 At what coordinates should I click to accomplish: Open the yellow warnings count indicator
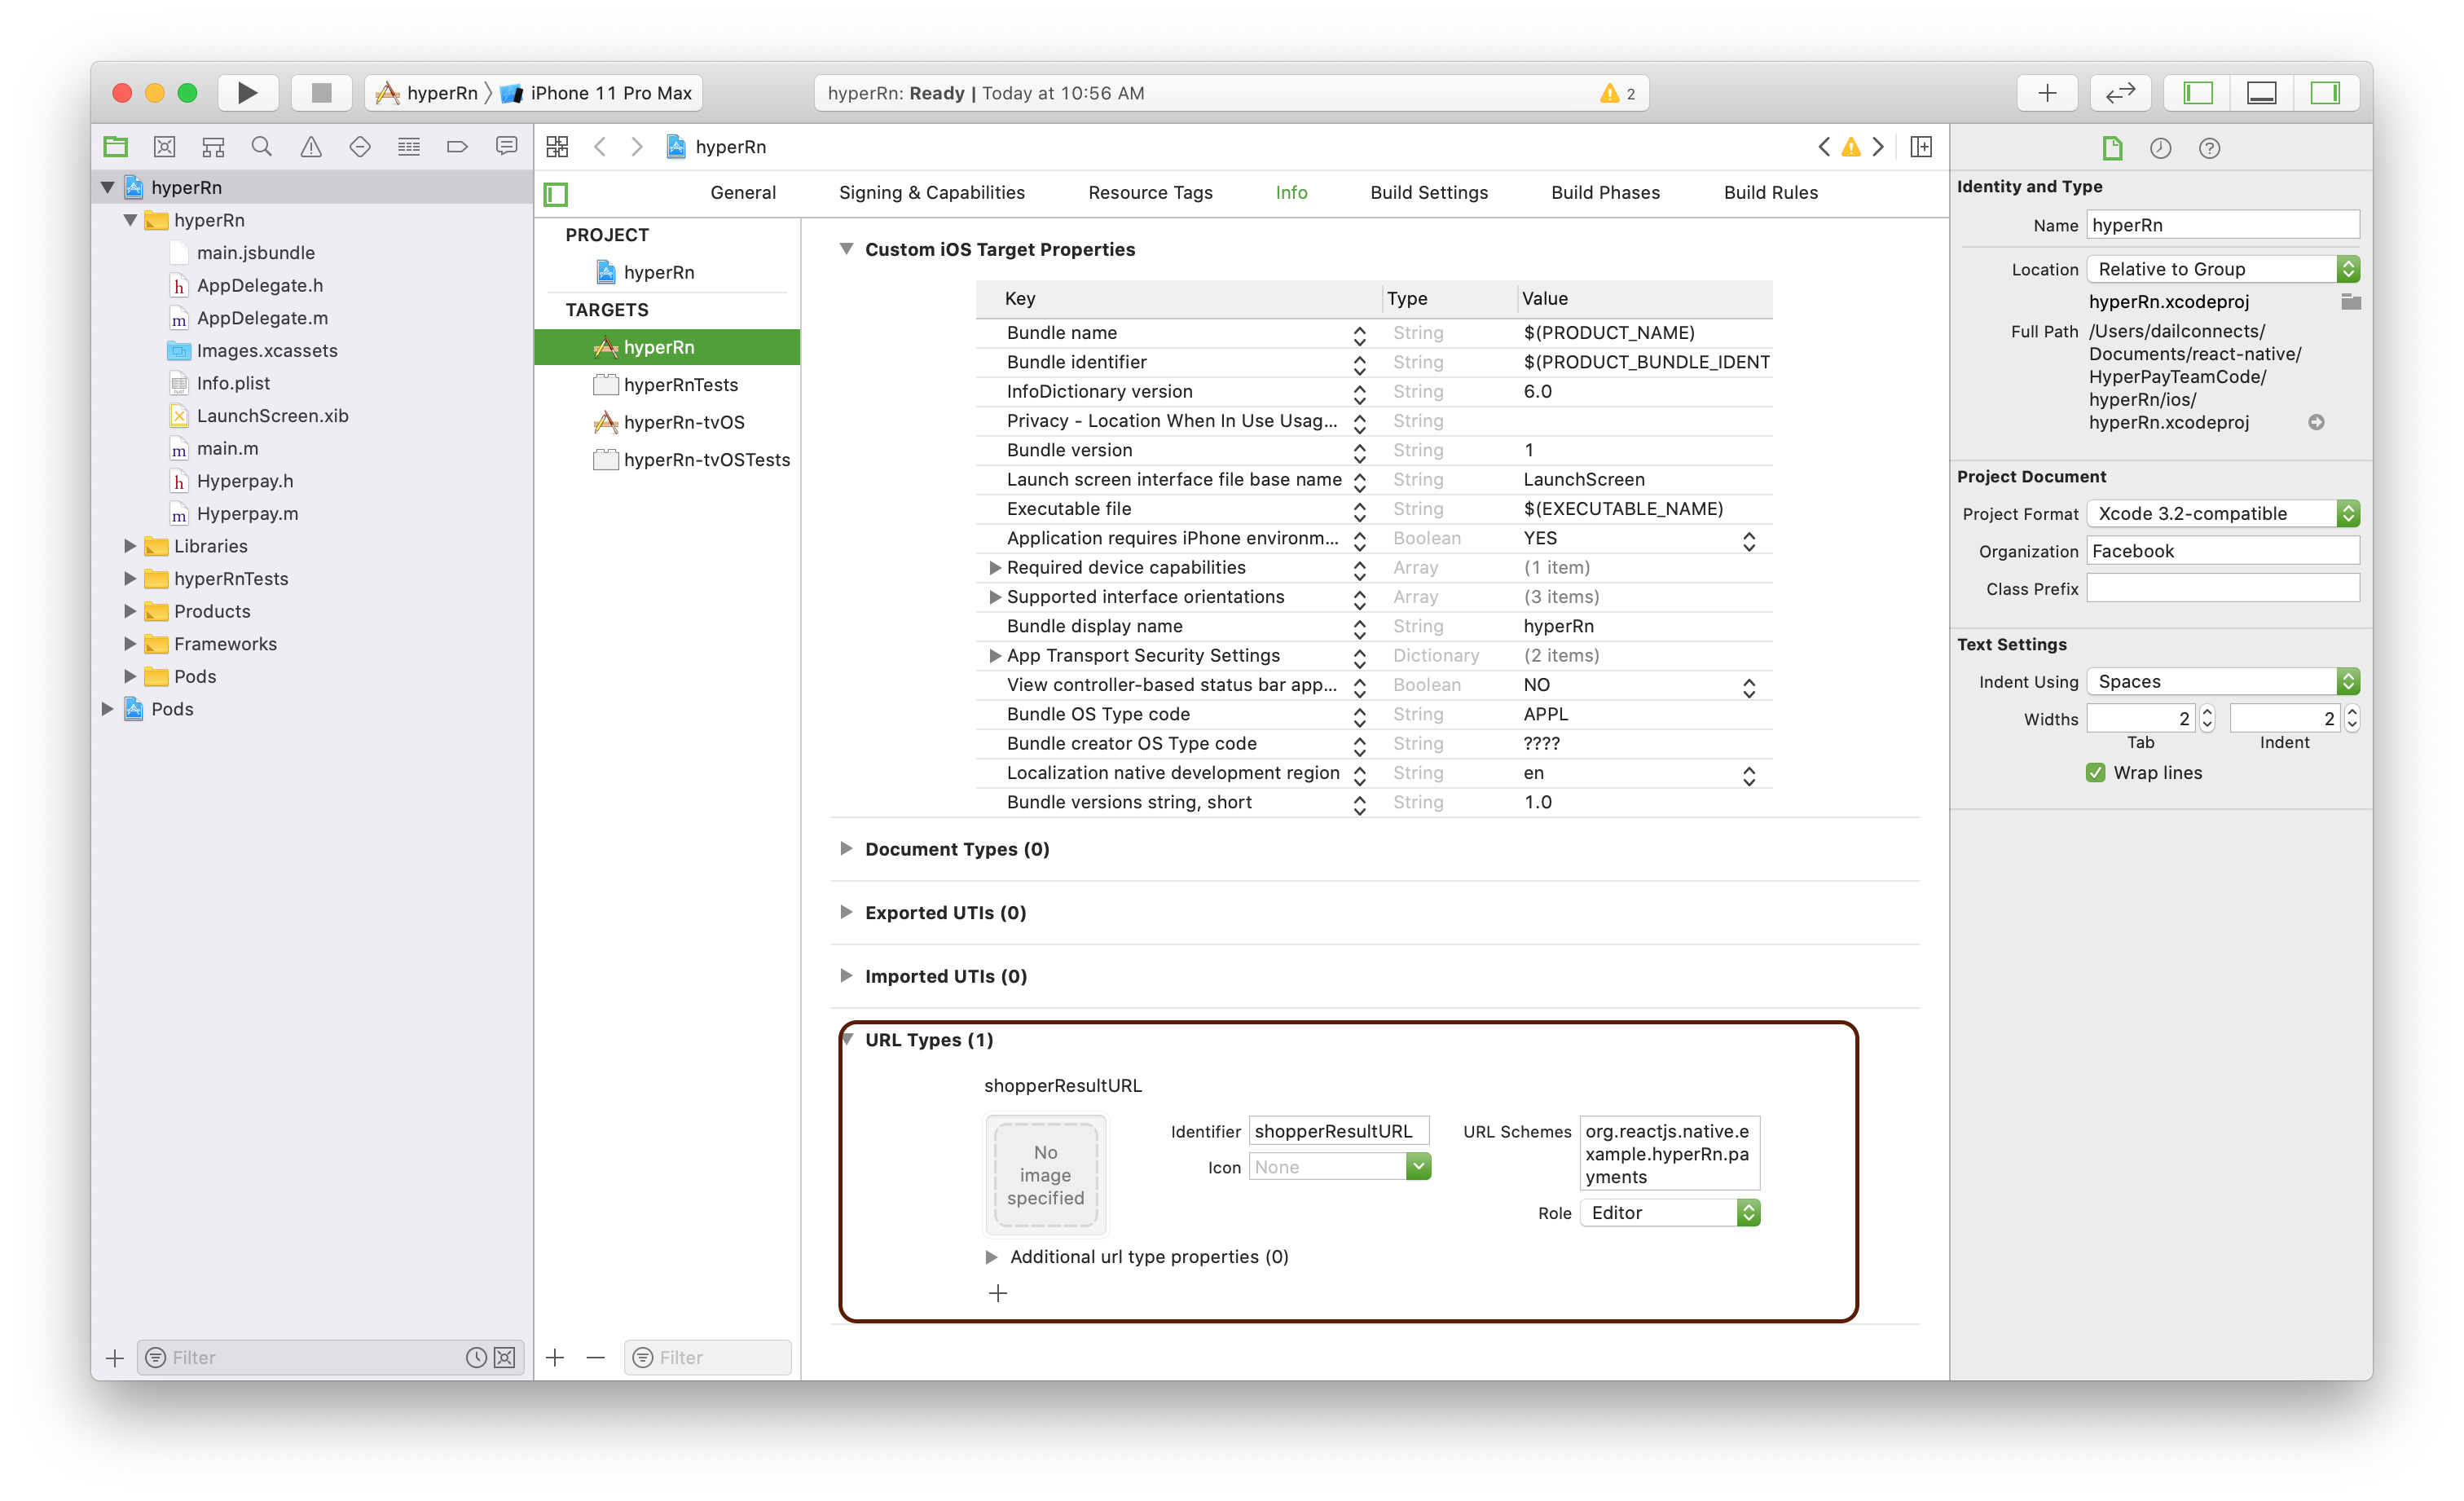pyautogui.click(x=1617, y=93)
